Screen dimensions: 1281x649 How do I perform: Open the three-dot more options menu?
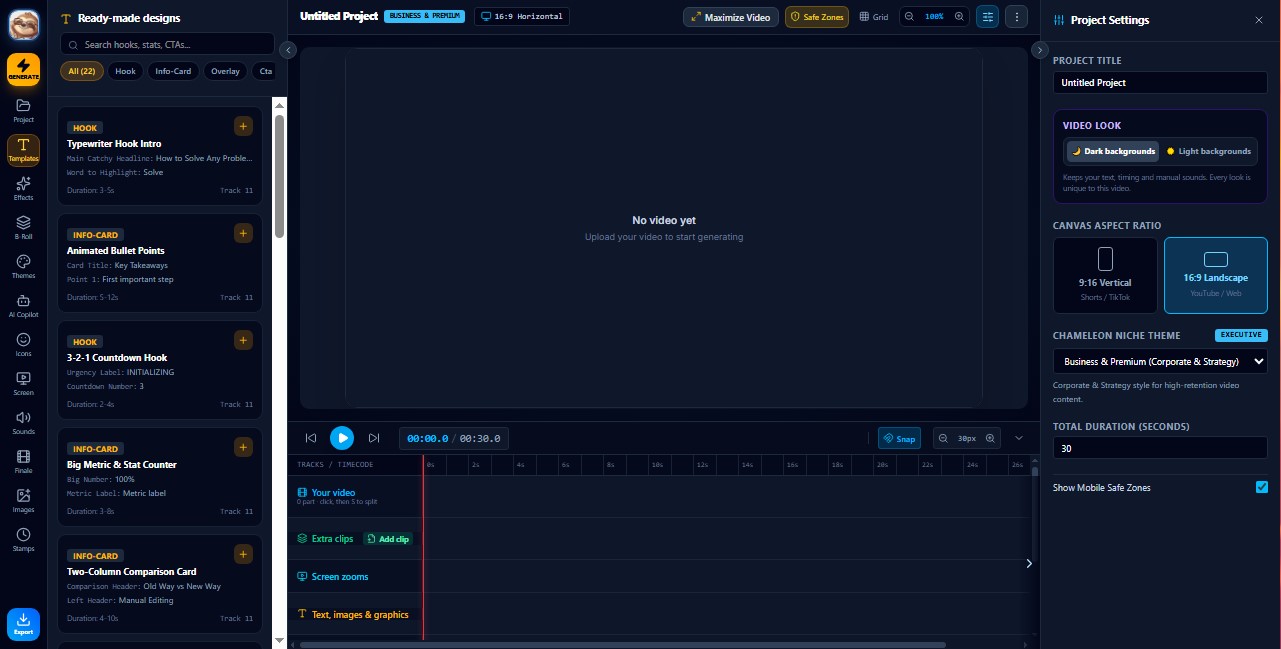coord(1016,17)
